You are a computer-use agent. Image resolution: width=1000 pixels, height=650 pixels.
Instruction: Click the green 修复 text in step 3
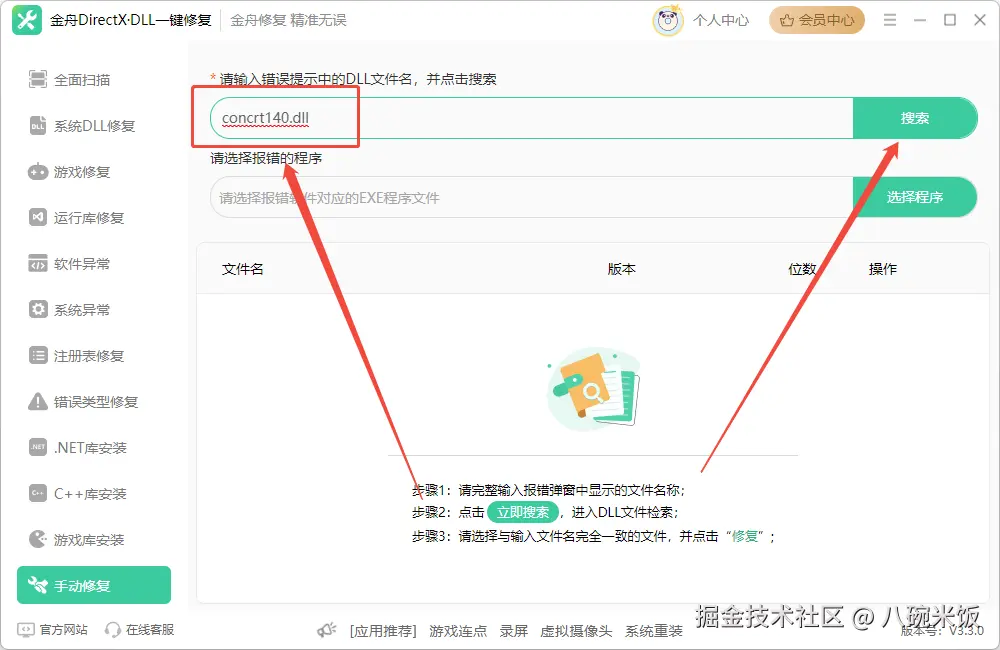pyautogui.click(x=744, y=536)
